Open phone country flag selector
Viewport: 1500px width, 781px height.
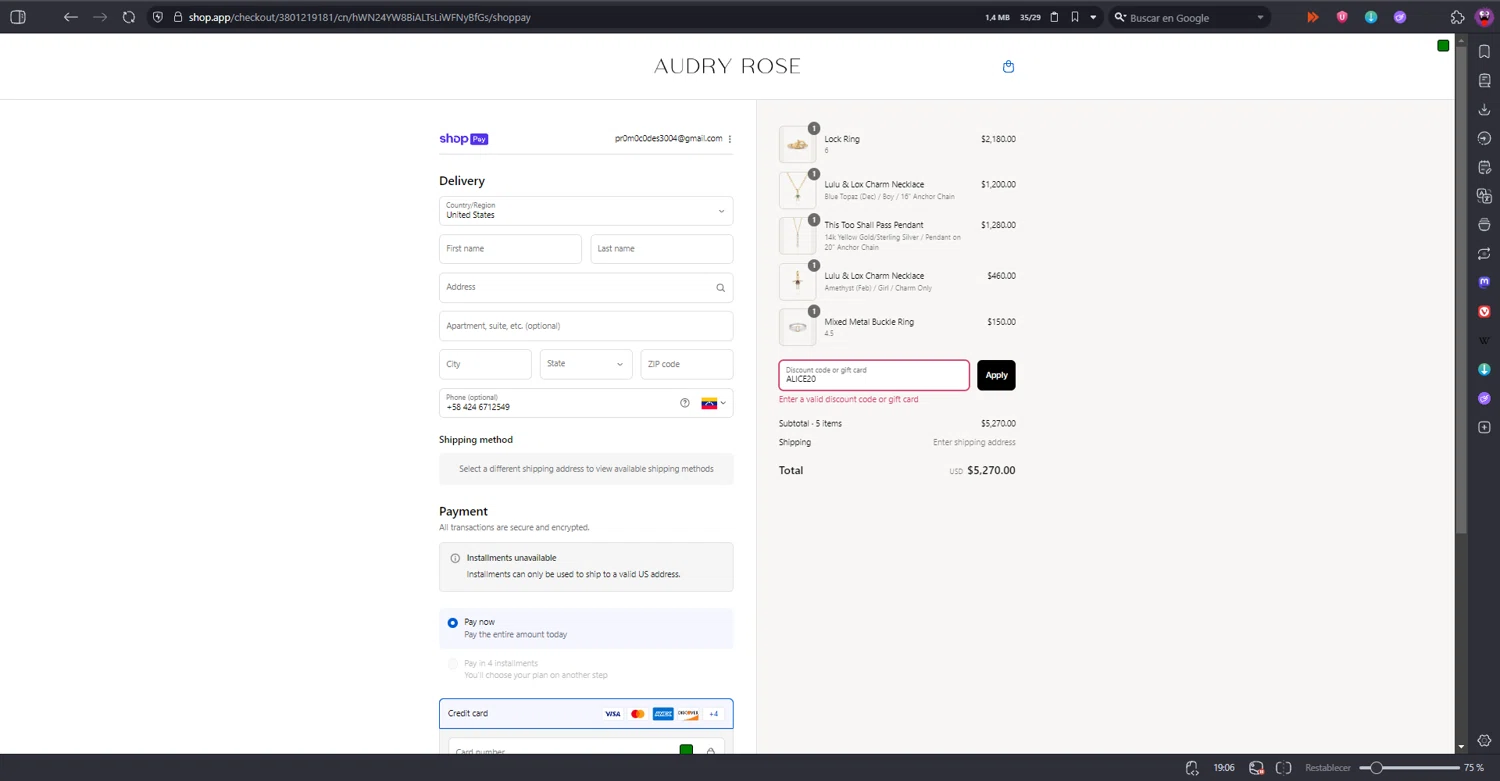(713, 403)
